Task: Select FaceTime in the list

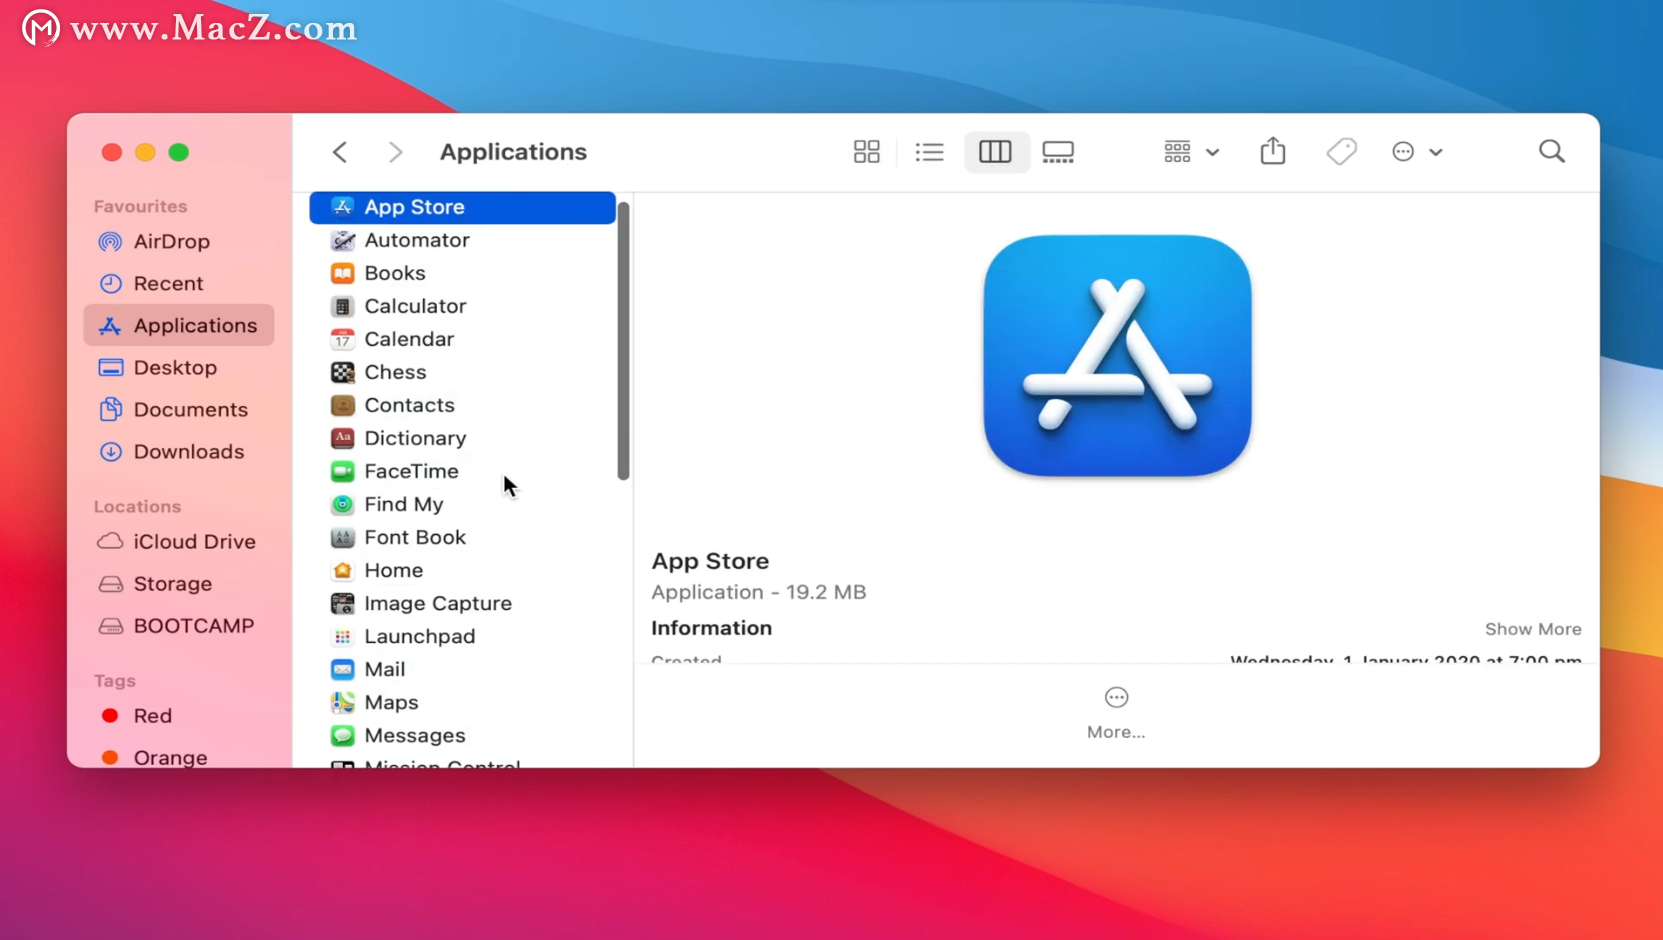Action: [462, 471]
